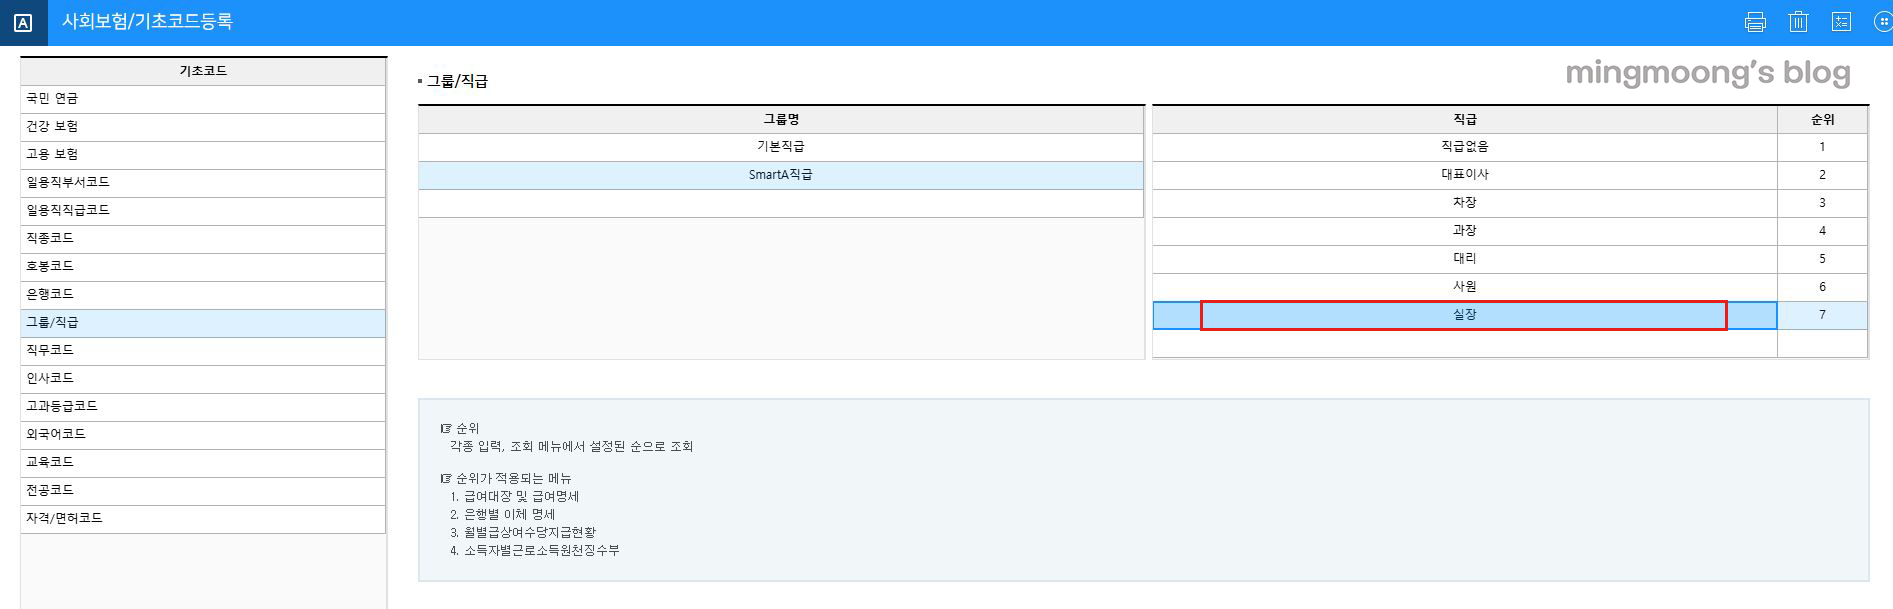Select the 사원 position row
Screen dimensions: 1893x609
coord(1465,287)
